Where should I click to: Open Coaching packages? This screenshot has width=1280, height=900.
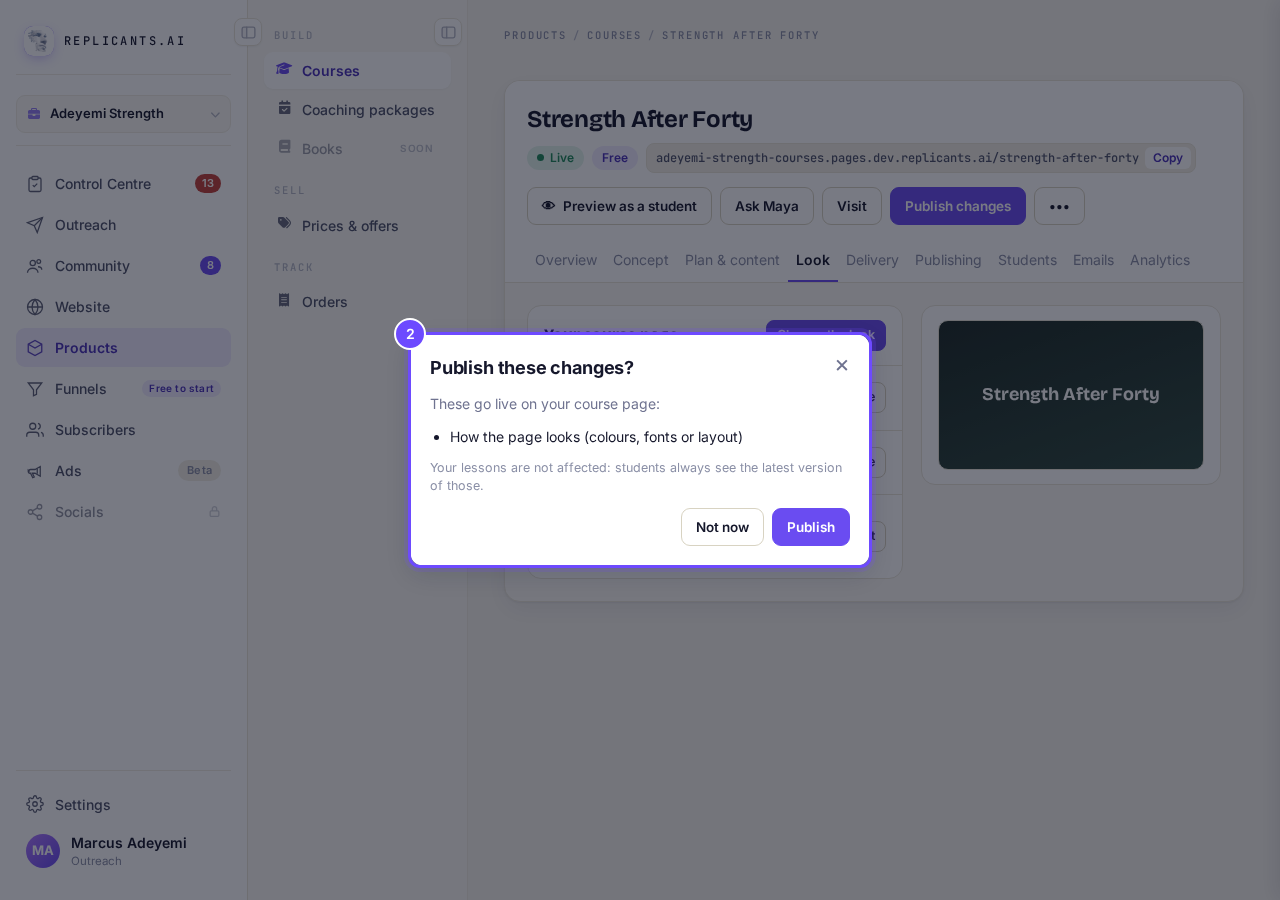pyautogui.click(x=358, y=109)
